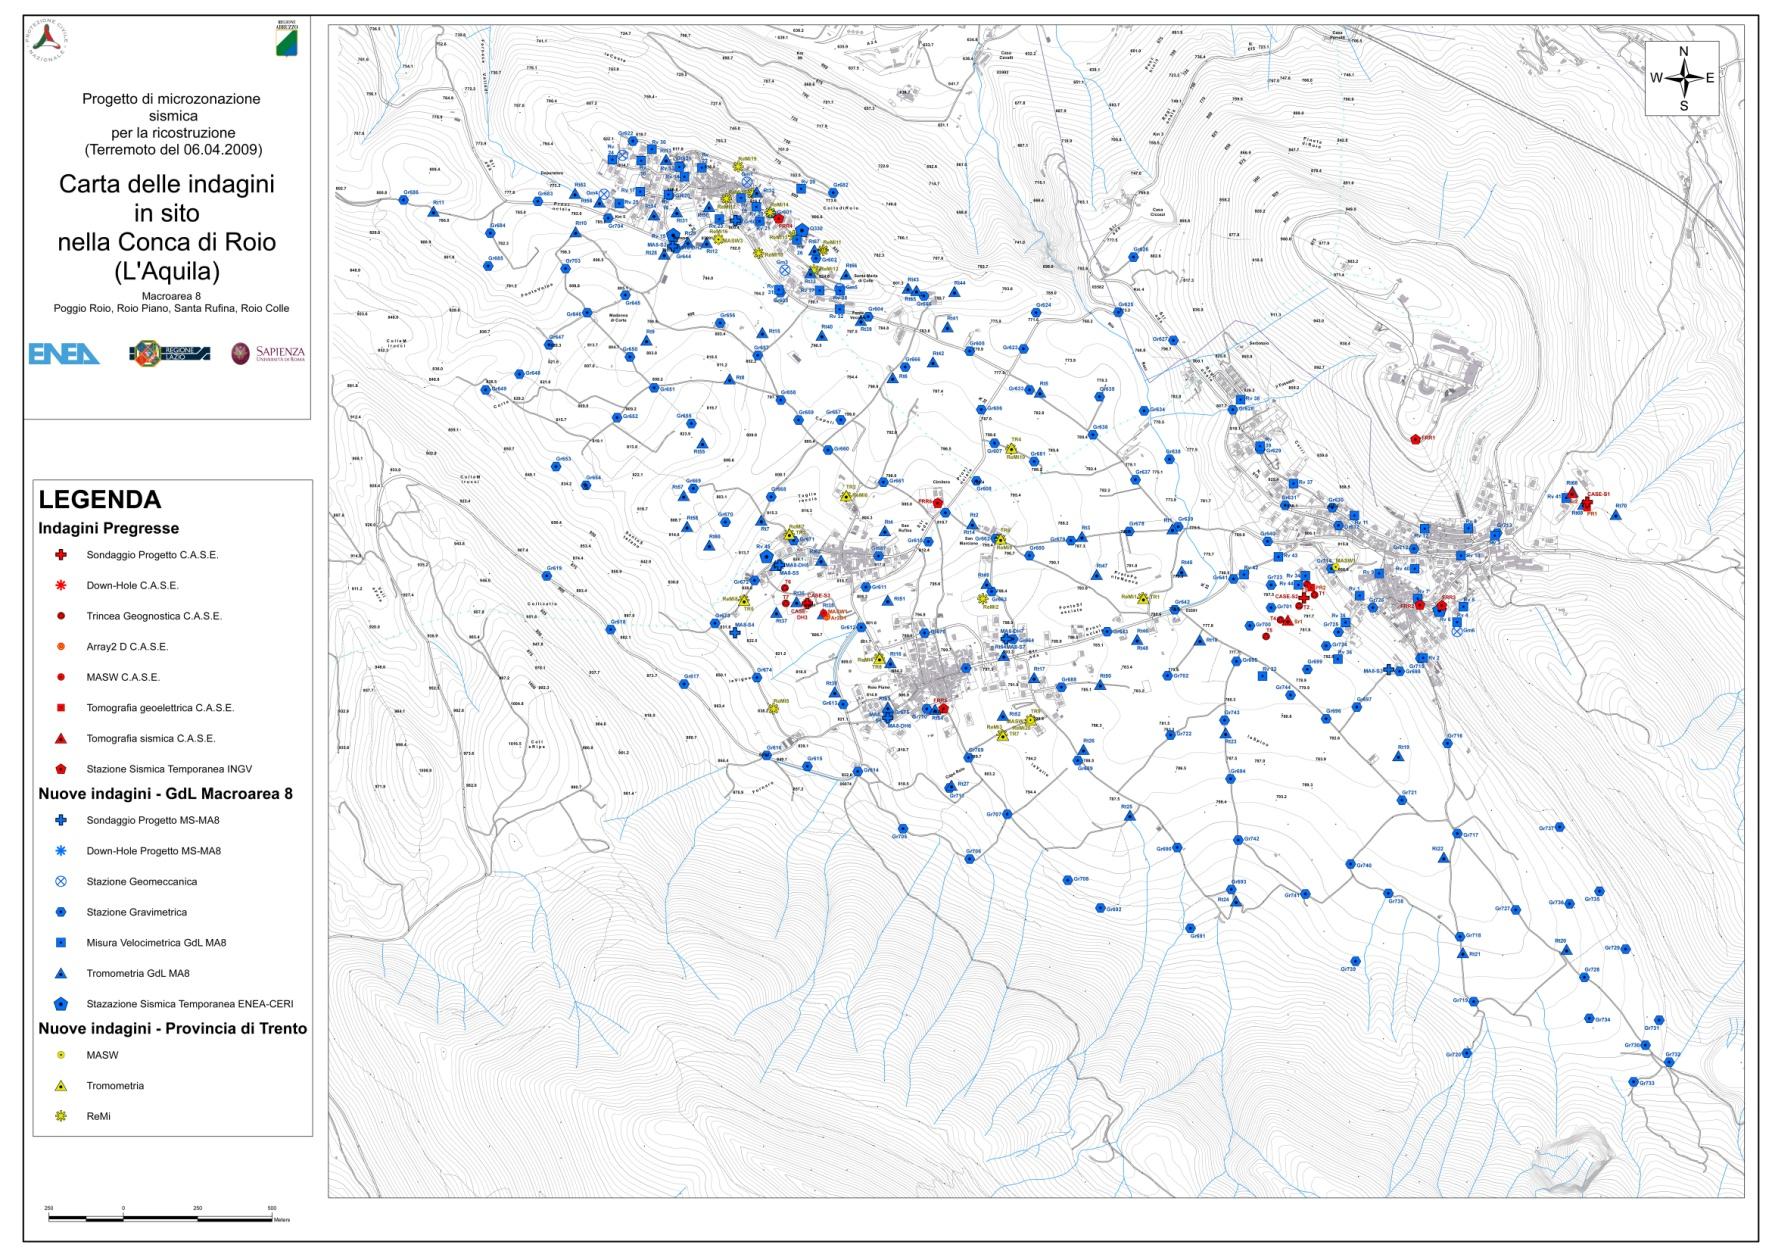This screenshot has height=1254, width=1772.
Task: Click the crossed-circle Stazione Geomeccanica legend symbol
Action: pos(61,882)
